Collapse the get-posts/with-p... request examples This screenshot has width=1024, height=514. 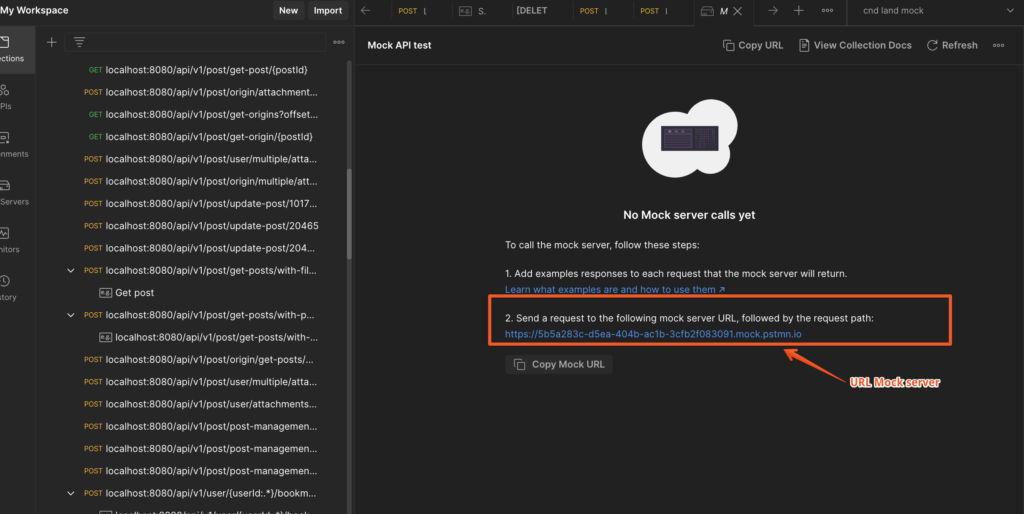(71, 315)
